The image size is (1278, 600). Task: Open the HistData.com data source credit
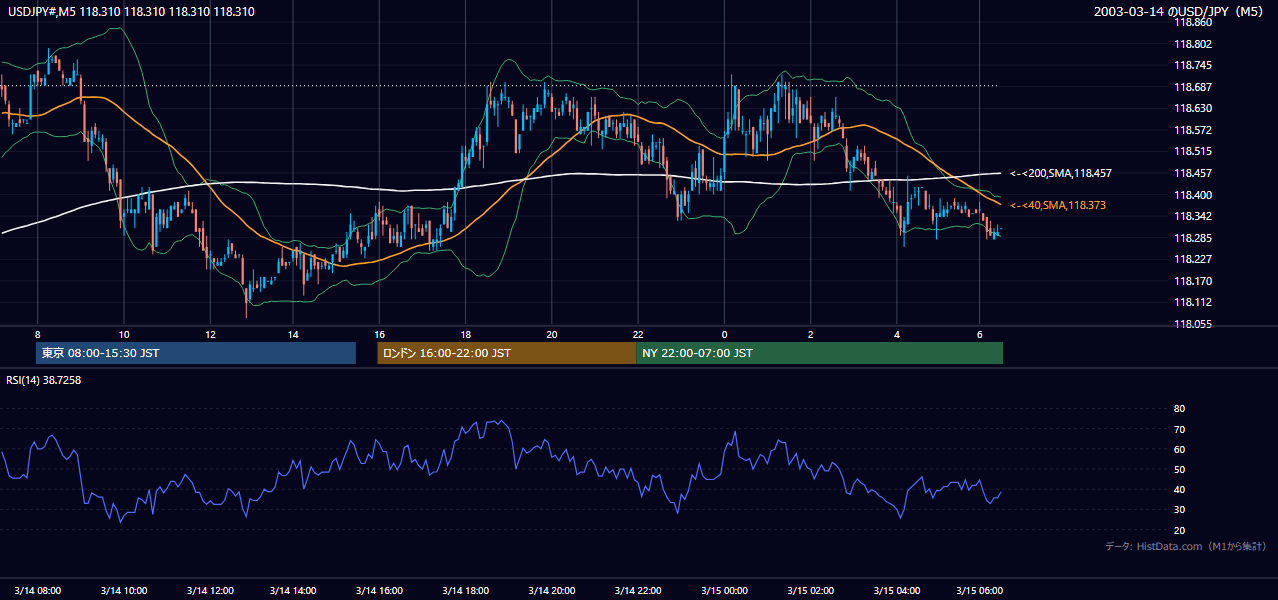coord(1186,547)
